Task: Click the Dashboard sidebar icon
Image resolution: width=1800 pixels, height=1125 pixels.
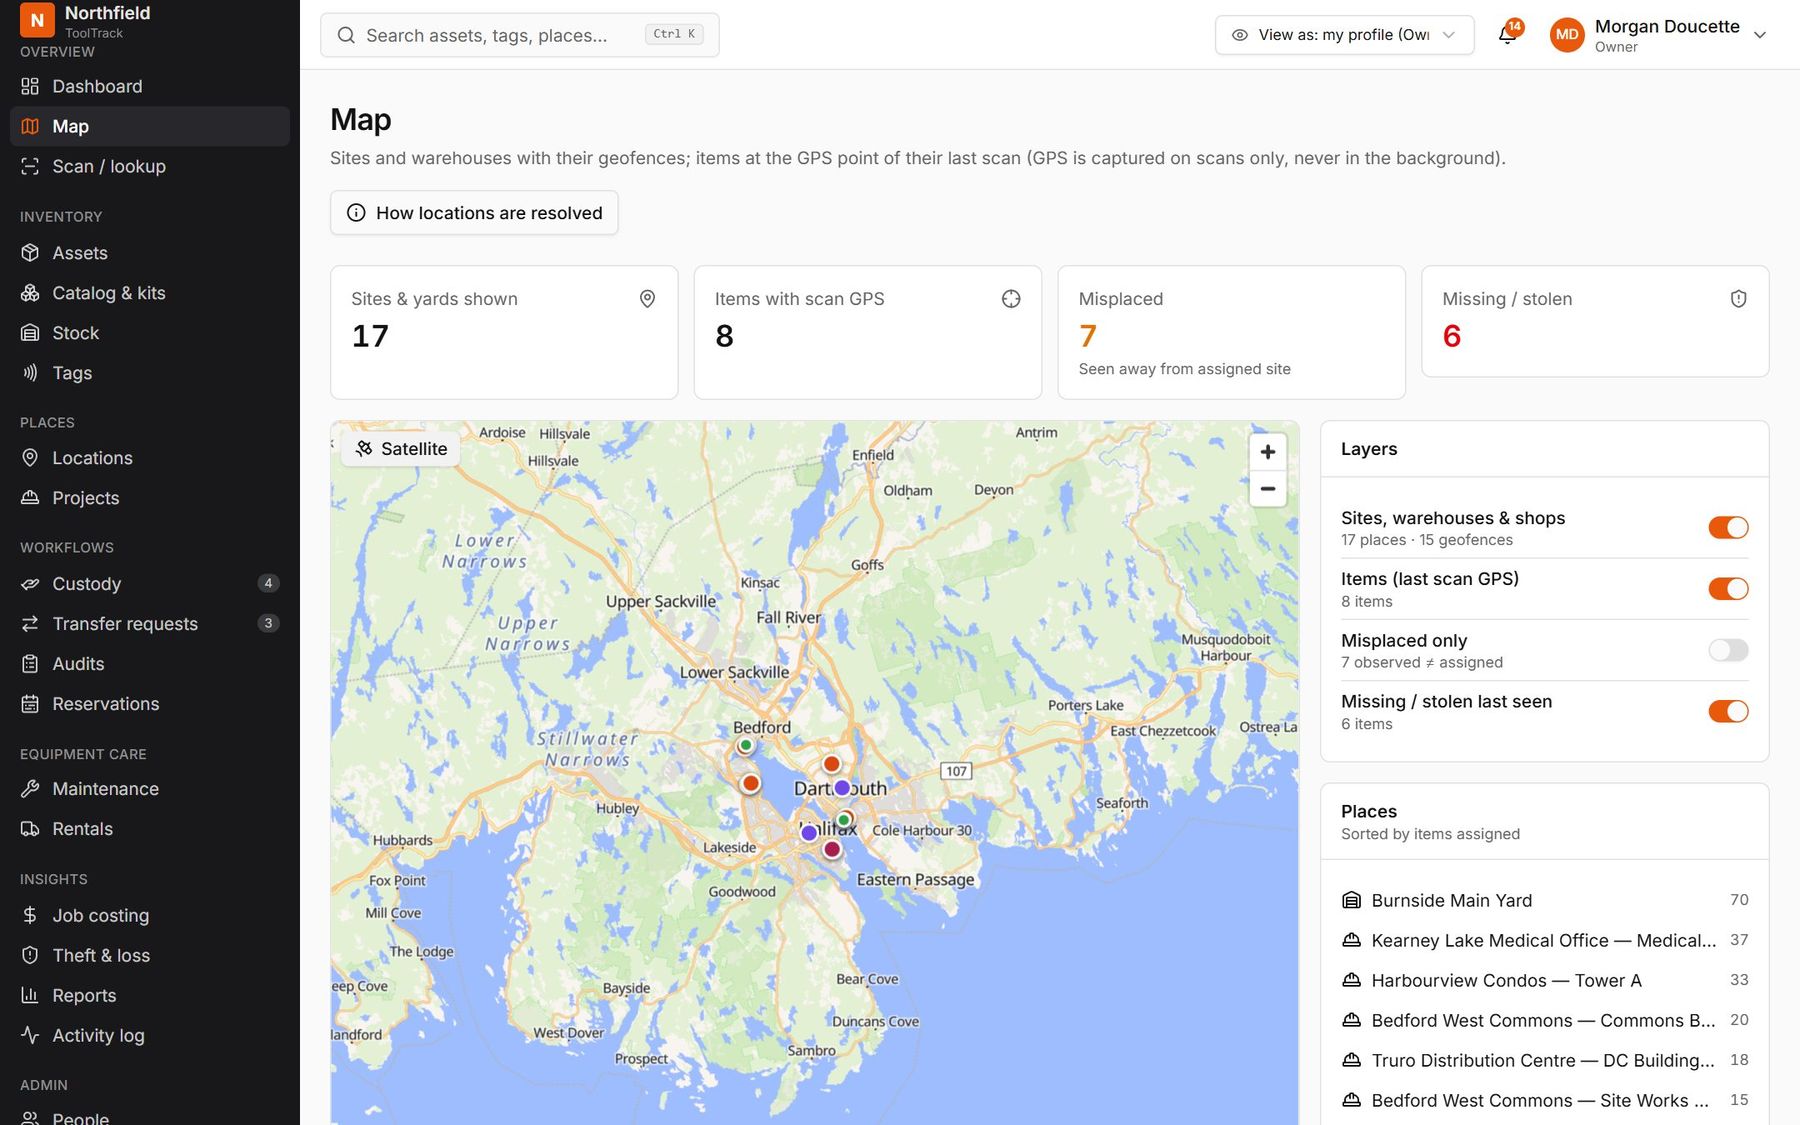Action: (30, 86)
